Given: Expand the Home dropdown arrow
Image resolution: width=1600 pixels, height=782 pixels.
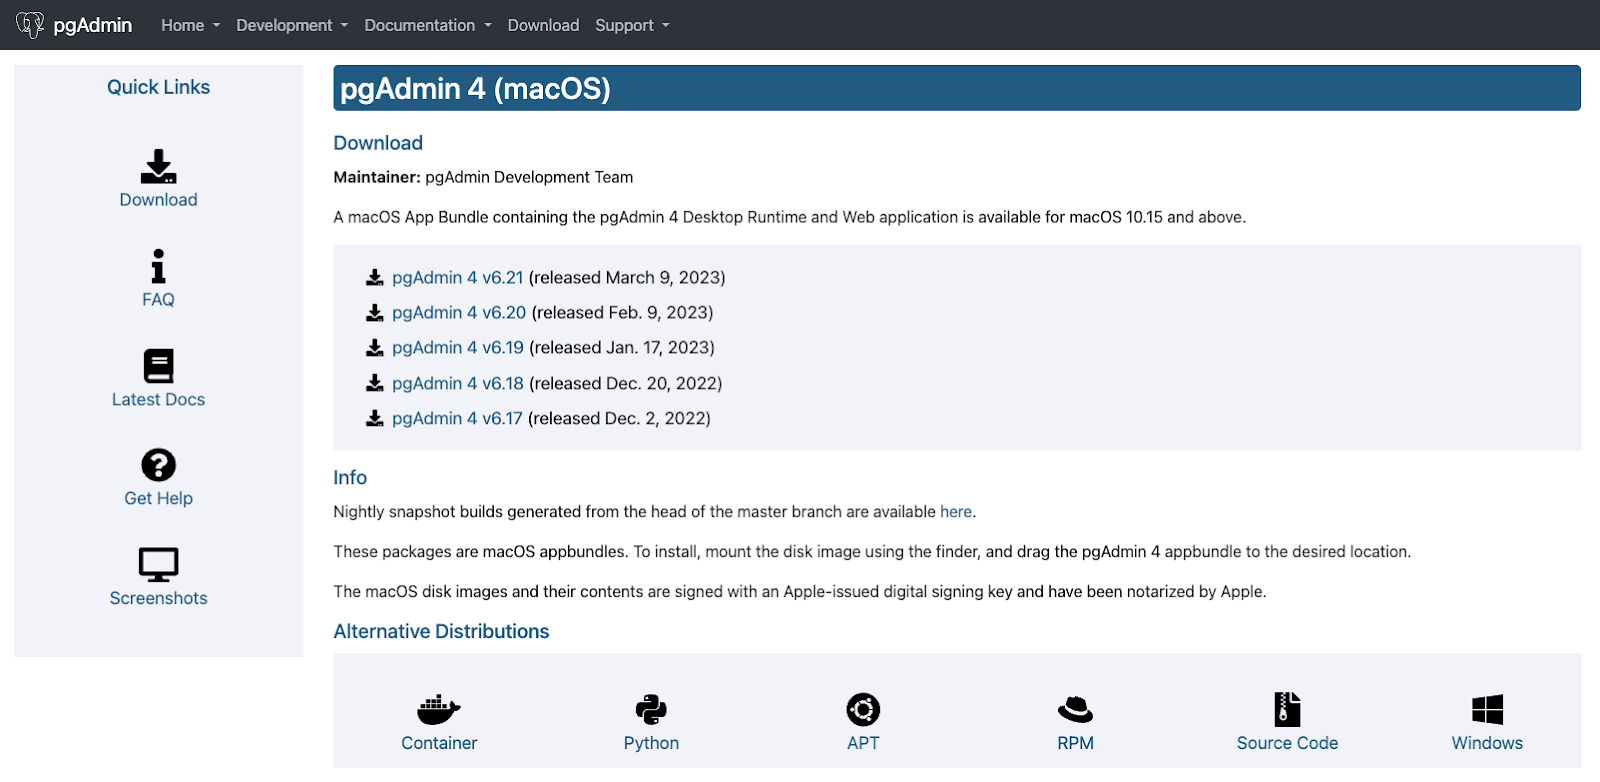Looking at the screenshot, I should 216,26.
